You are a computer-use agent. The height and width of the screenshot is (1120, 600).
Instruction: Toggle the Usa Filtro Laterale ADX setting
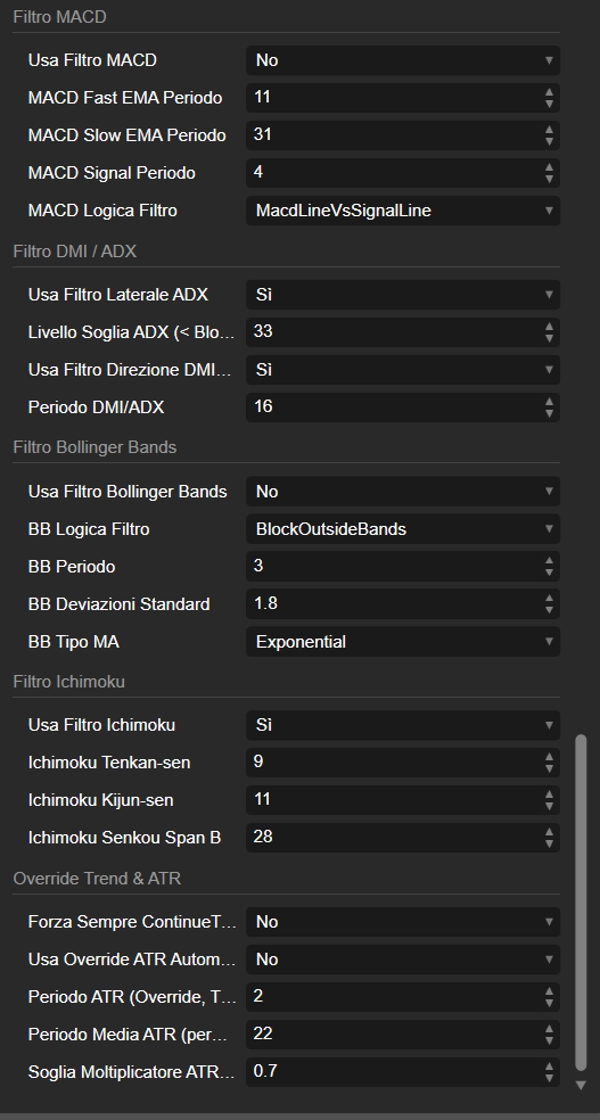point(402,294)
